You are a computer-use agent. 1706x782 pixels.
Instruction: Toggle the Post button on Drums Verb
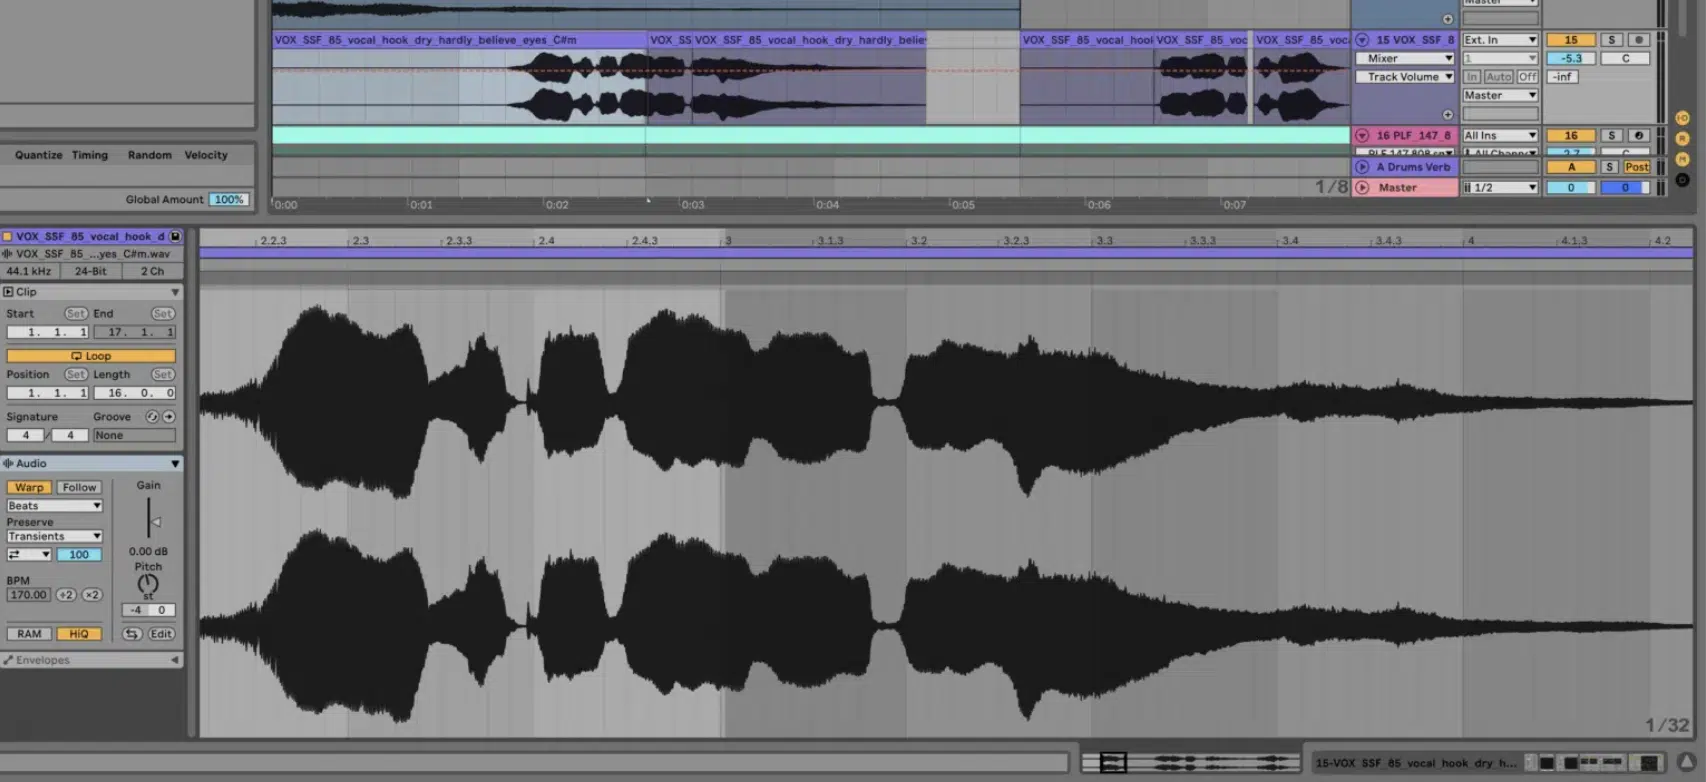pyautogui.click(x=1637, y=168)
